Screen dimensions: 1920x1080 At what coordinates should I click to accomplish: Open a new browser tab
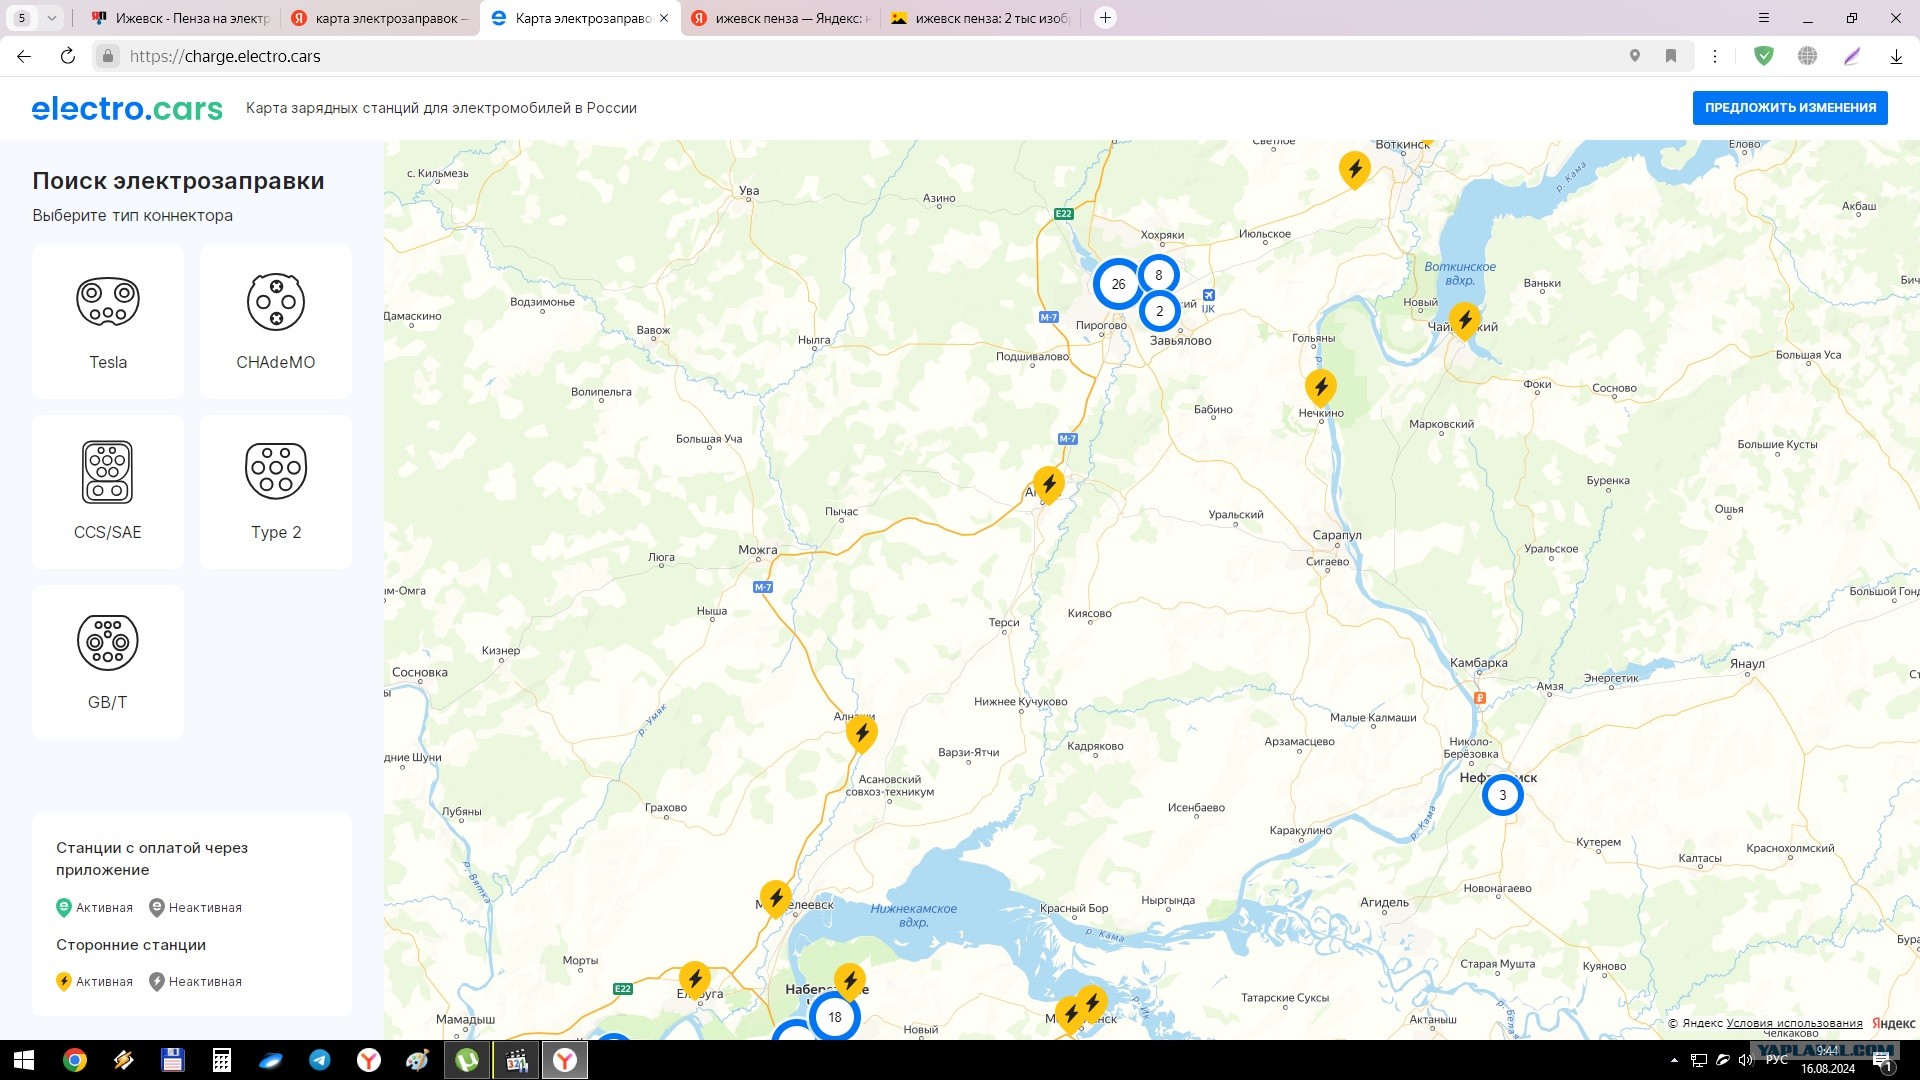tap(1105, 18)
